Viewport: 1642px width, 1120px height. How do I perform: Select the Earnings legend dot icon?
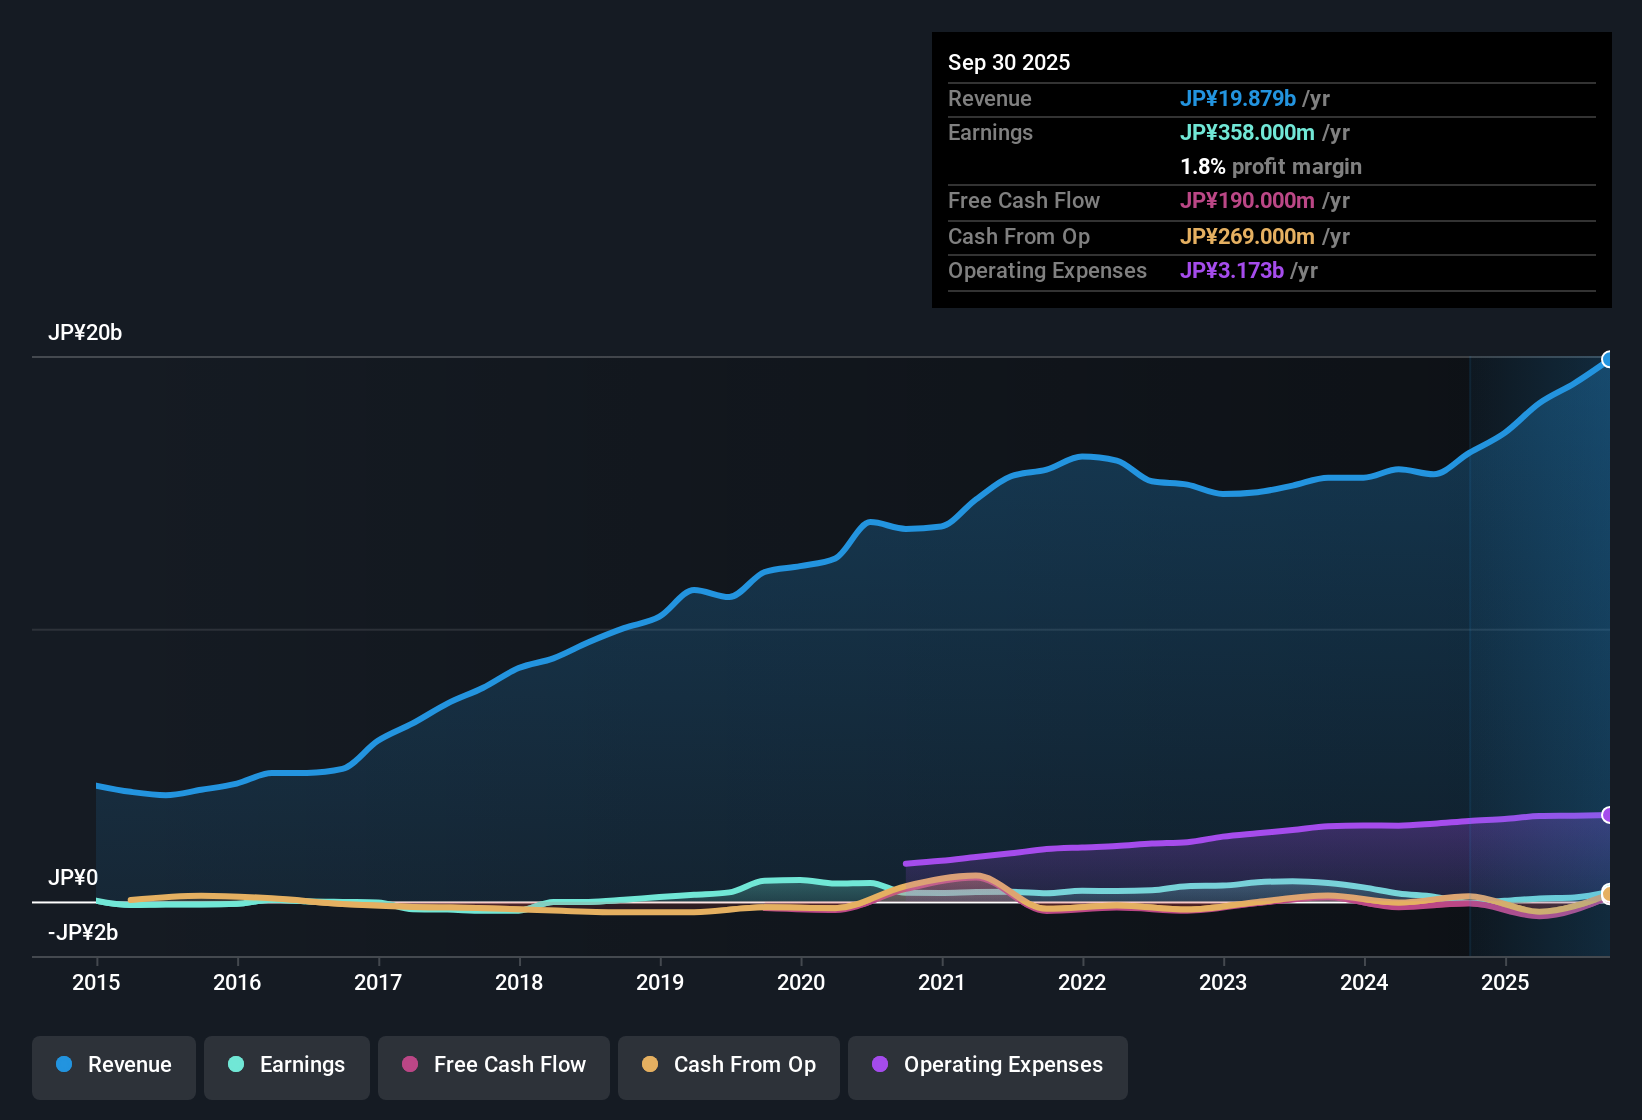coord(236,1065)
